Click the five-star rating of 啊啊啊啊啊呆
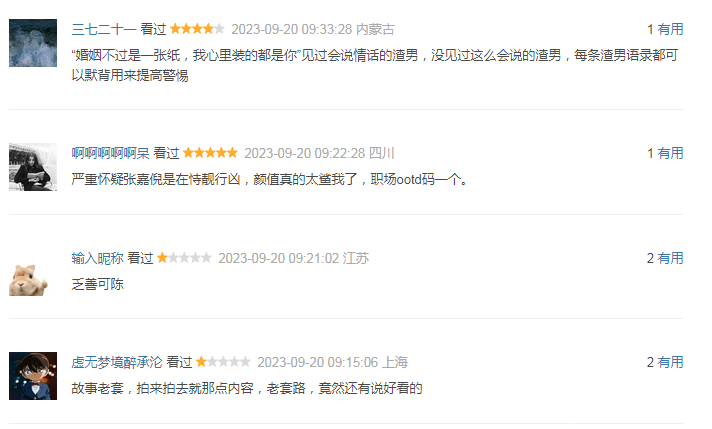The height and width of the screenshot is (429, 712). (x=210, y=153)
